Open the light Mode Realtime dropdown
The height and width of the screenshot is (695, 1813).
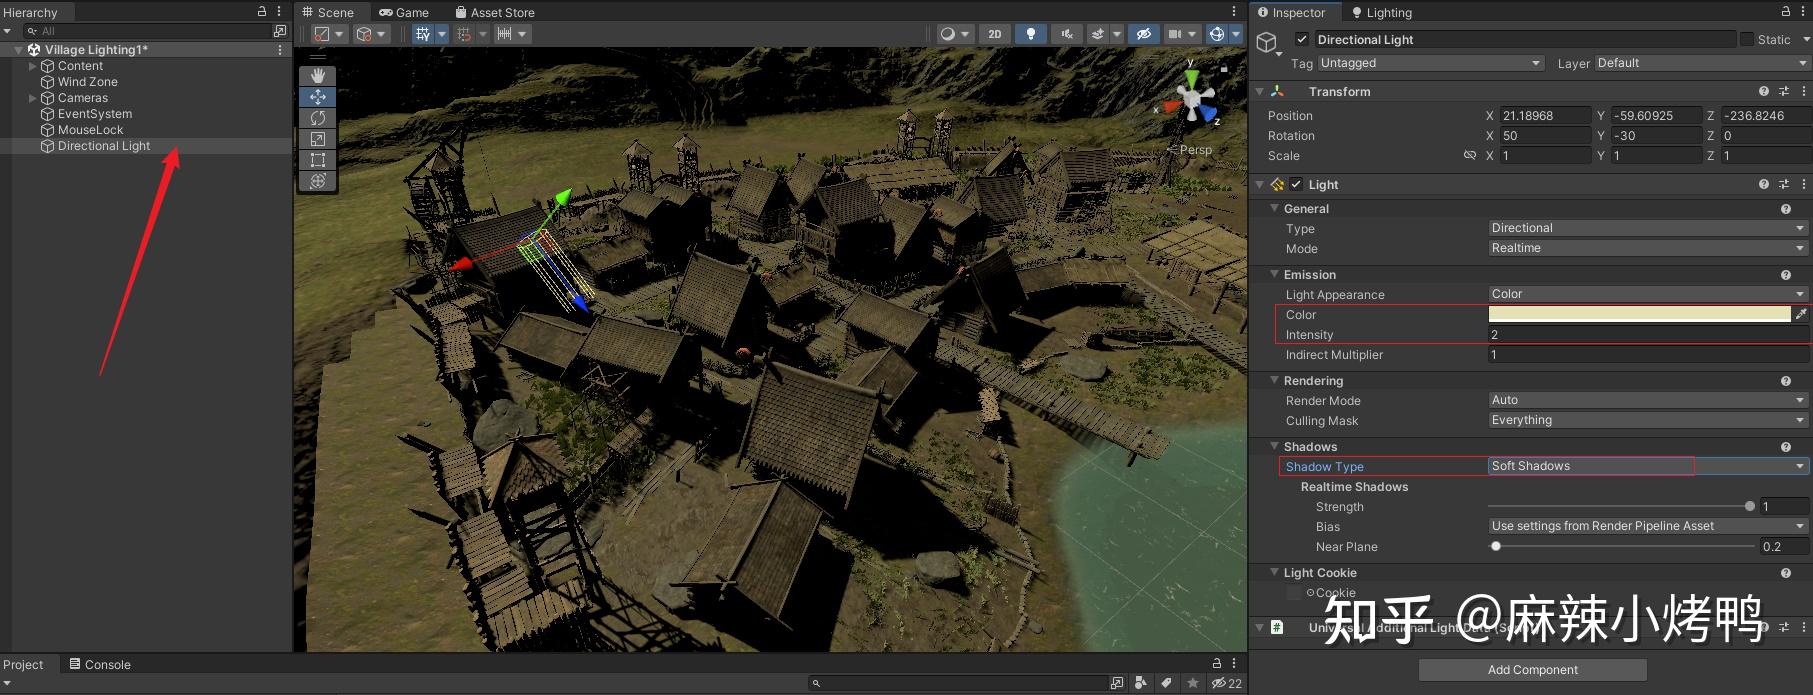pos(1648,248)
